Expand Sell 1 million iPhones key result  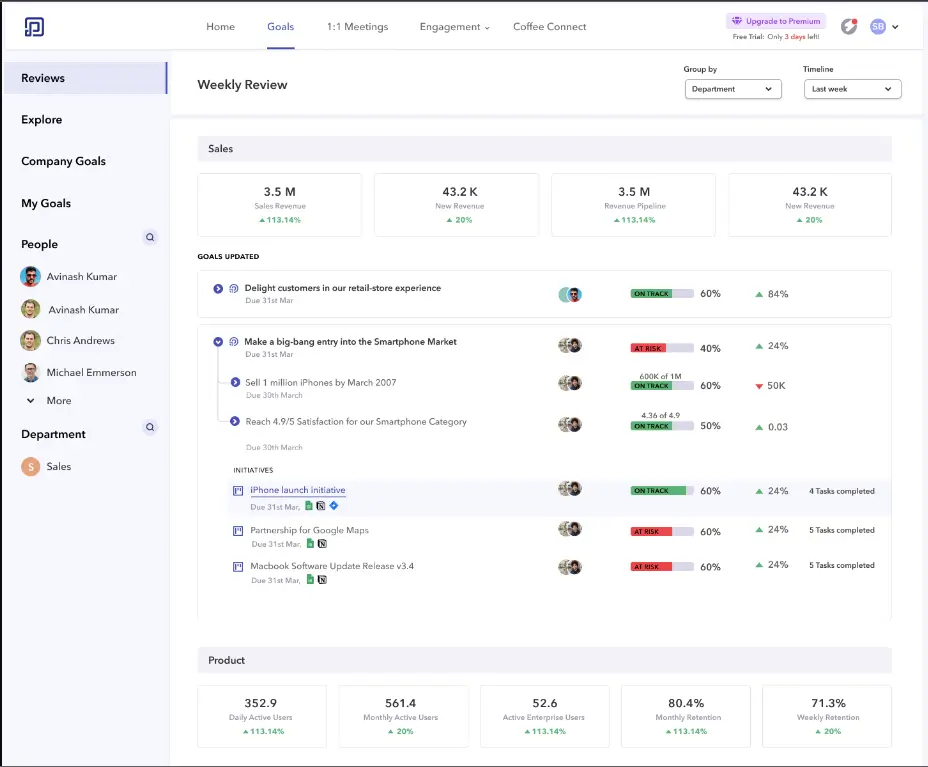(235, 382)
